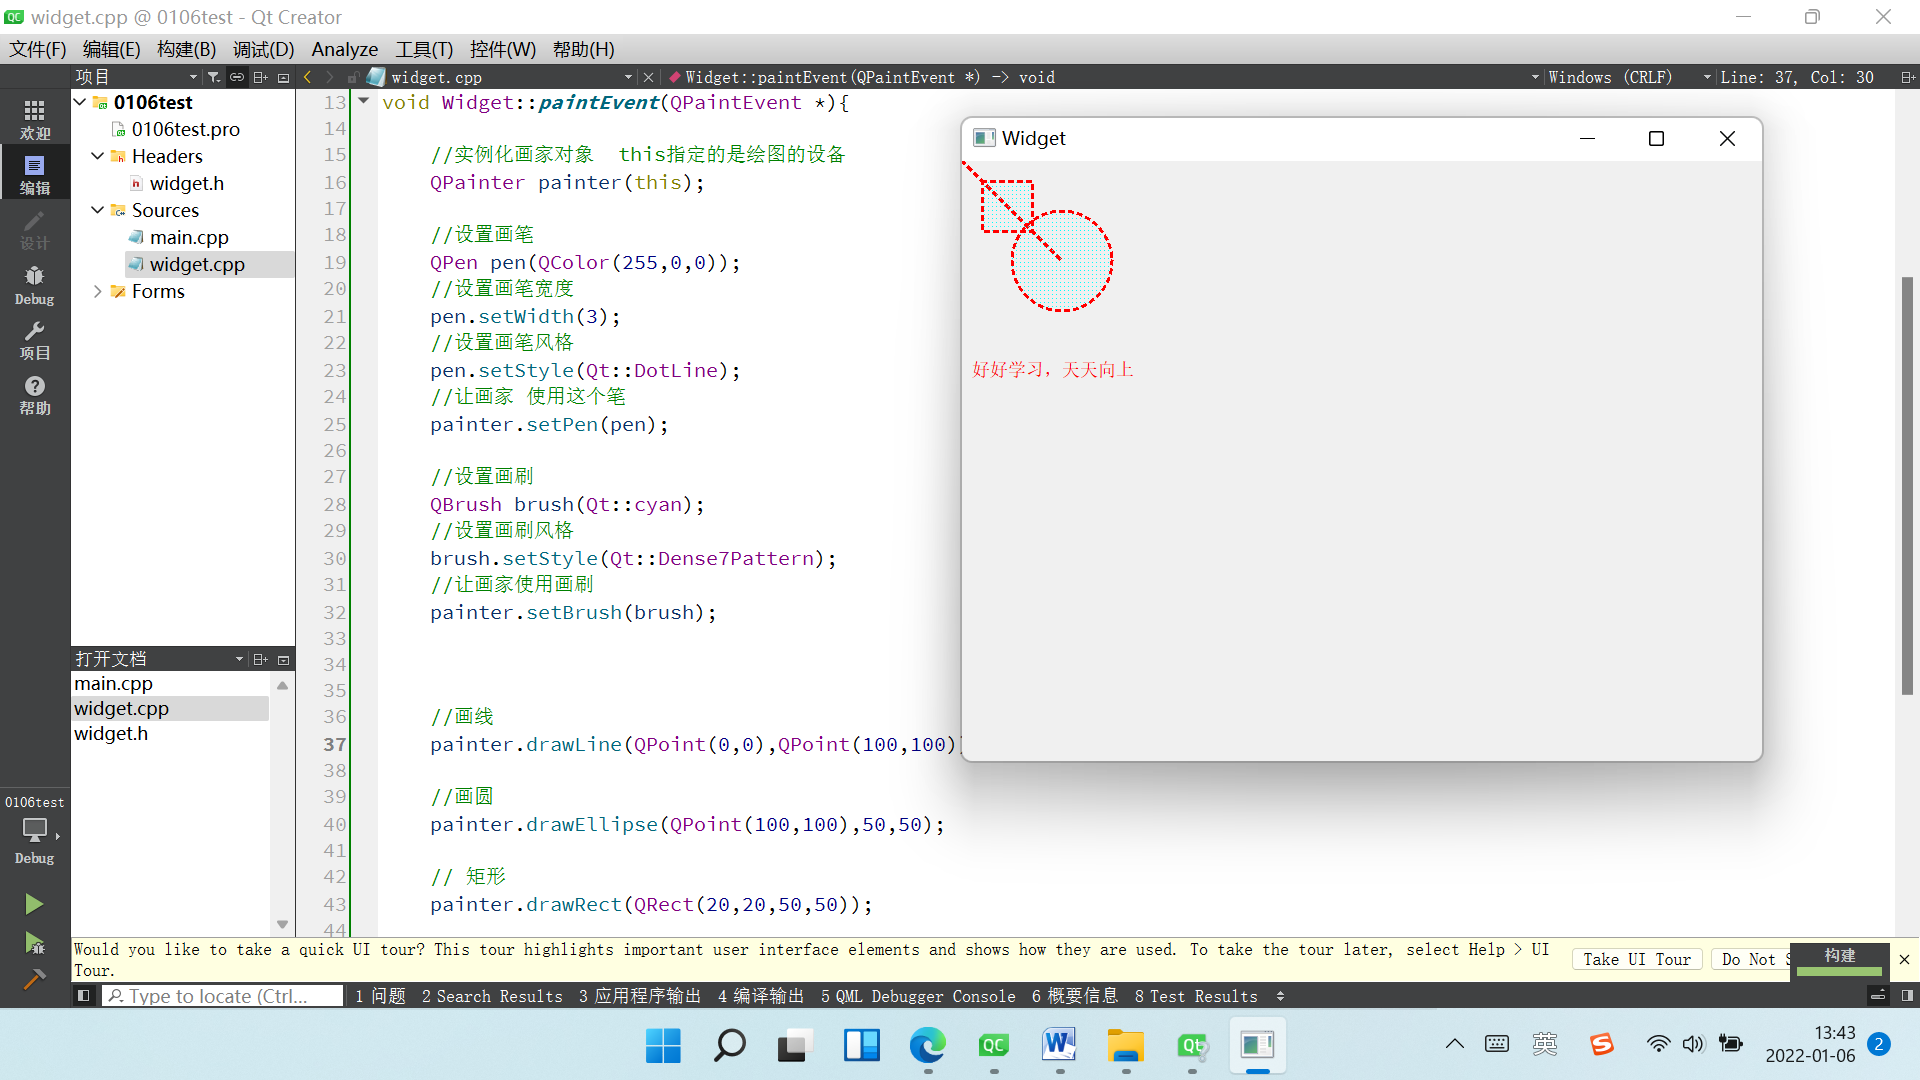This screenshot has width=1920, height=1080.
Task: Open the kit selector showing Debug
Action: 34,830
